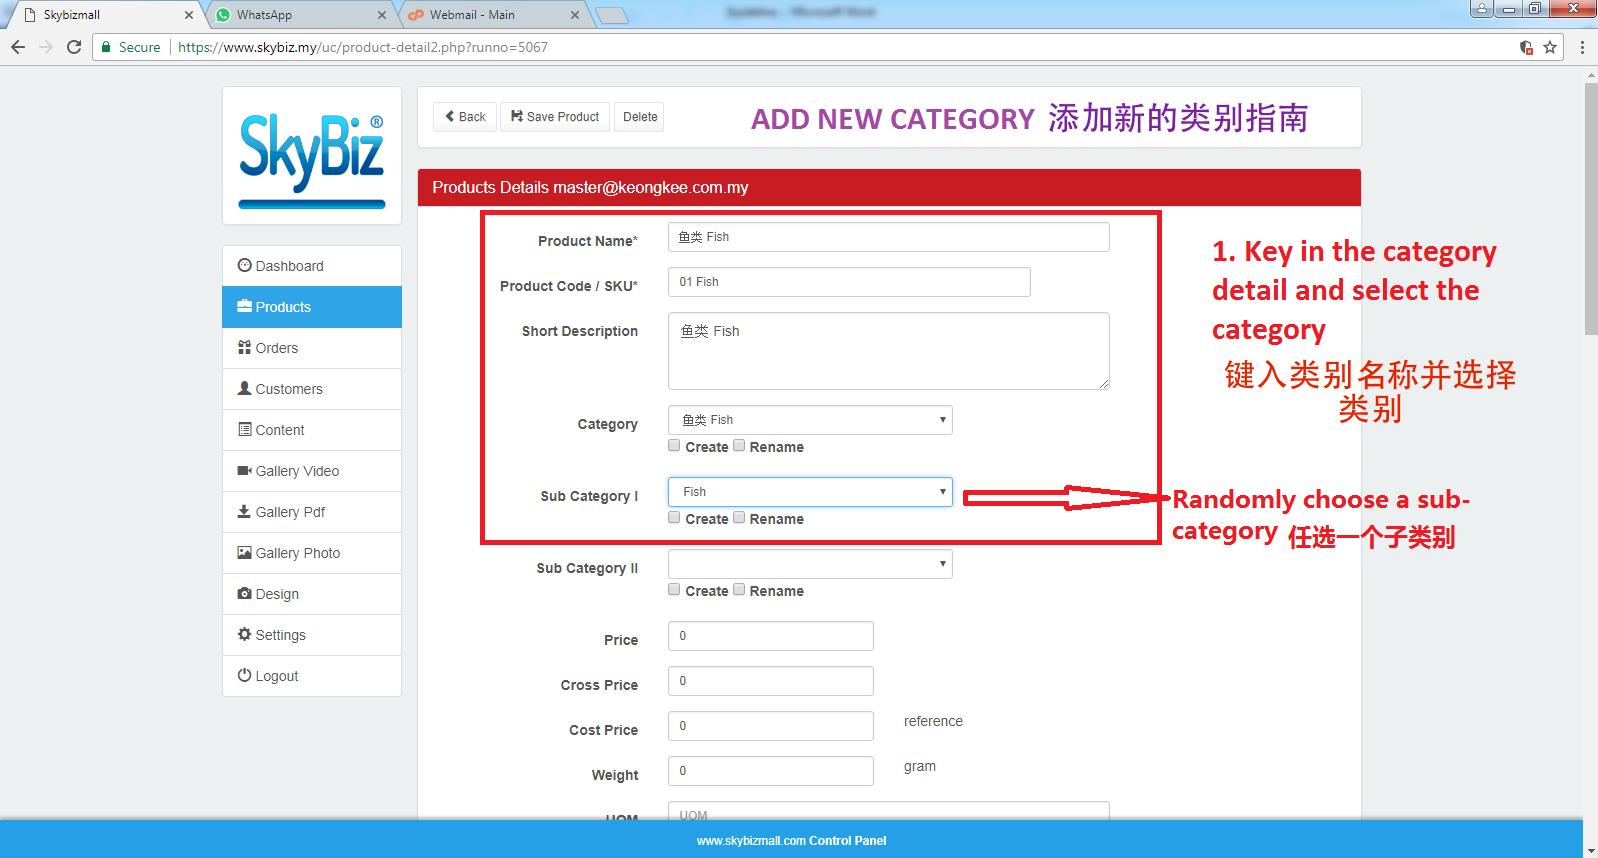
Task: Click the blocked content icon in address bar
Action: pyautogui.click(x=1526, y=47)
